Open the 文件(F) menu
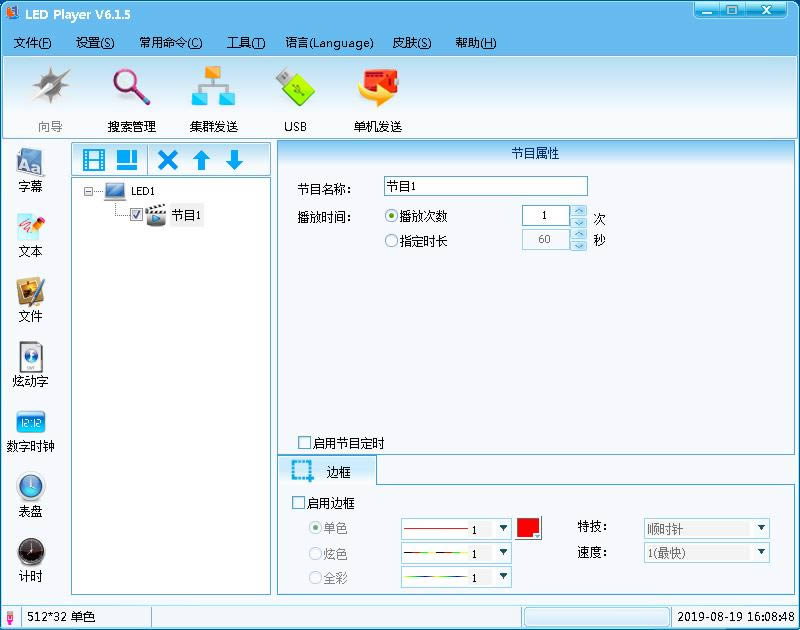 33,43
